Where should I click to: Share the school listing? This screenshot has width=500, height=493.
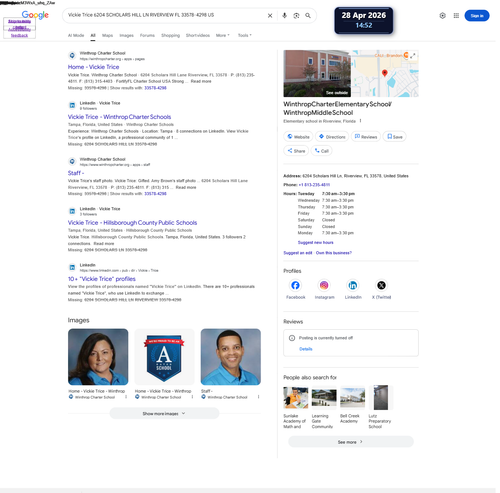click(296, 151)
